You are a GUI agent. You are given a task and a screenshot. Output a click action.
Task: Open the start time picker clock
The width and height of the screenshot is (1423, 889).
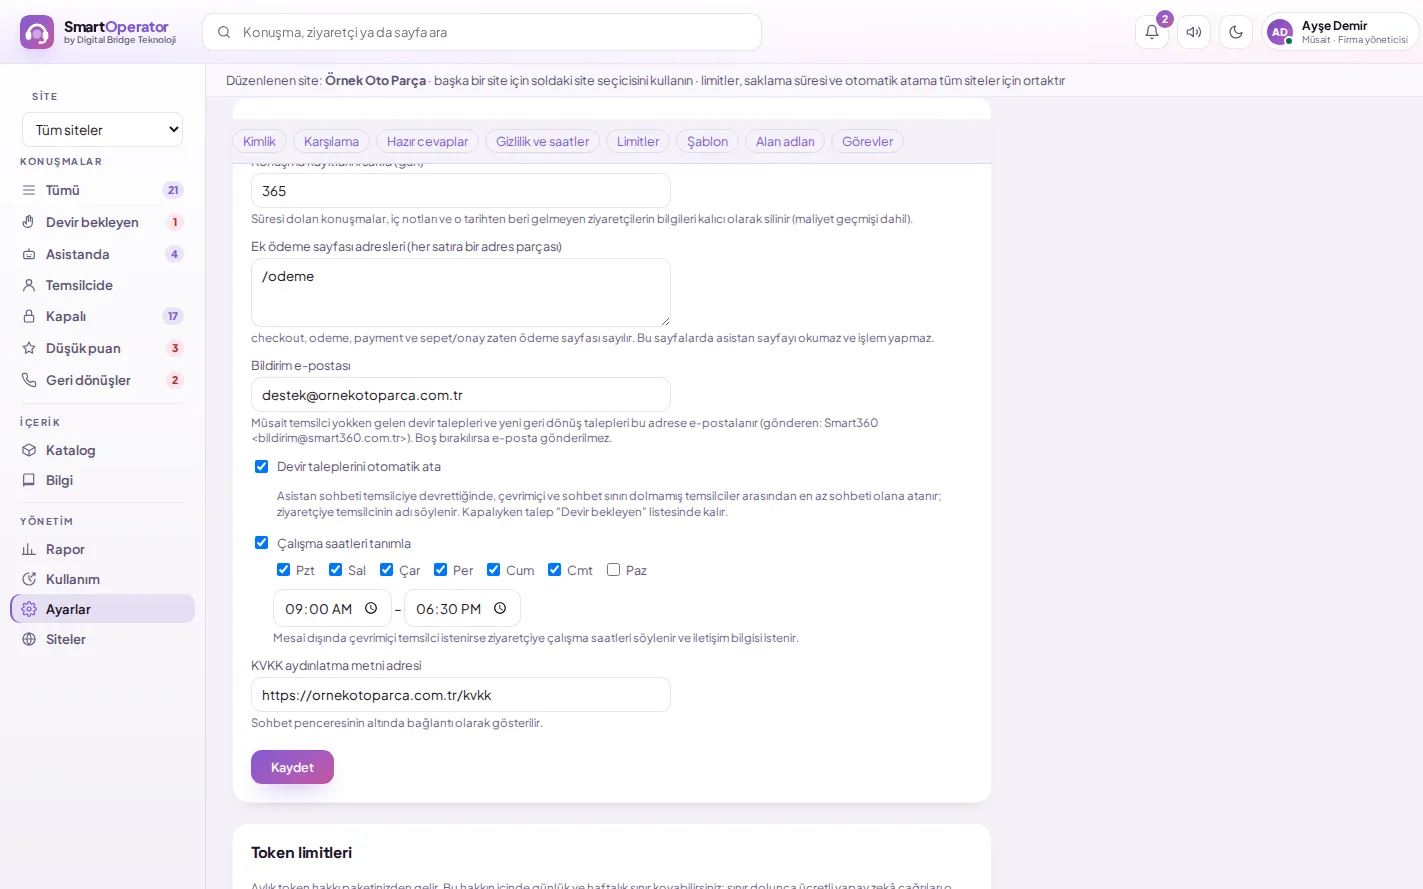(x=371, y=608)
